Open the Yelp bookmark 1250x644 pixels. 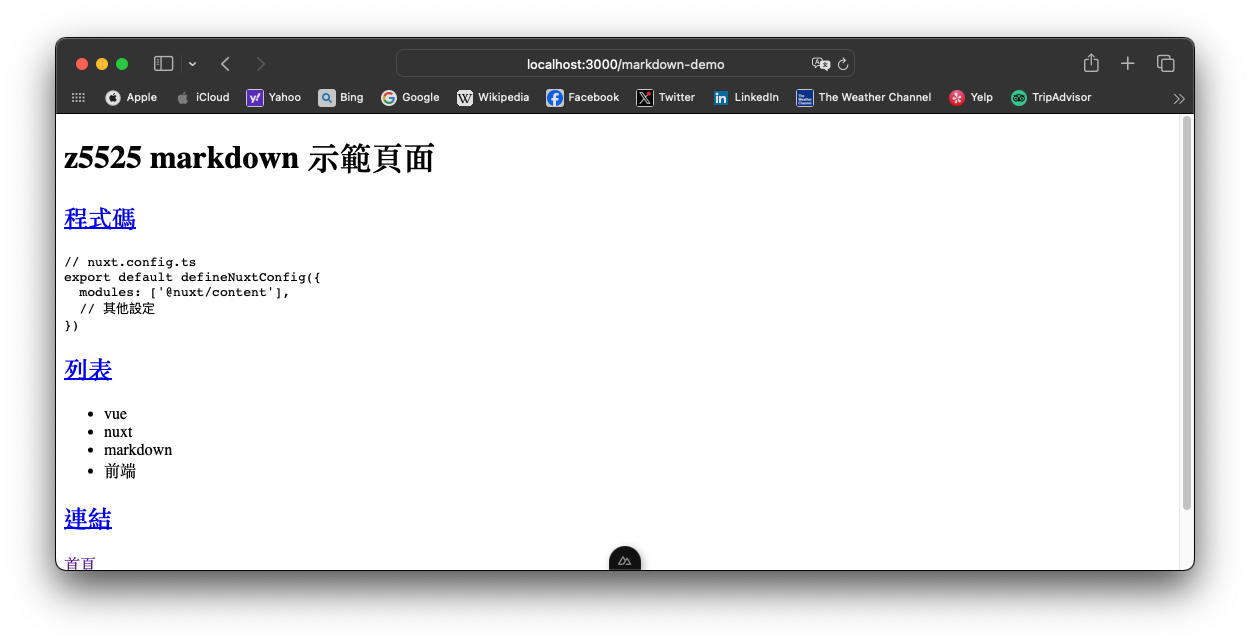(x=970, y=97)
